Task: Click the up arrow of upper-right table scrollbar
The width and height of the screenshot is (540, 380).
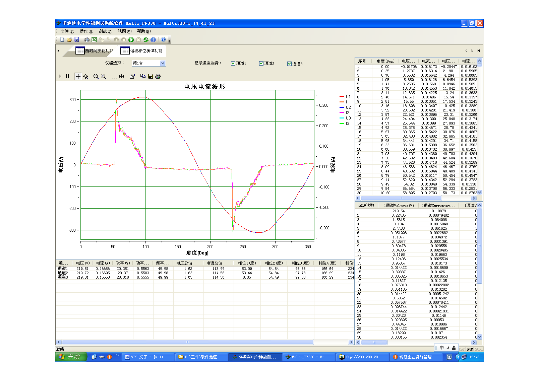Action: point(479,61)
